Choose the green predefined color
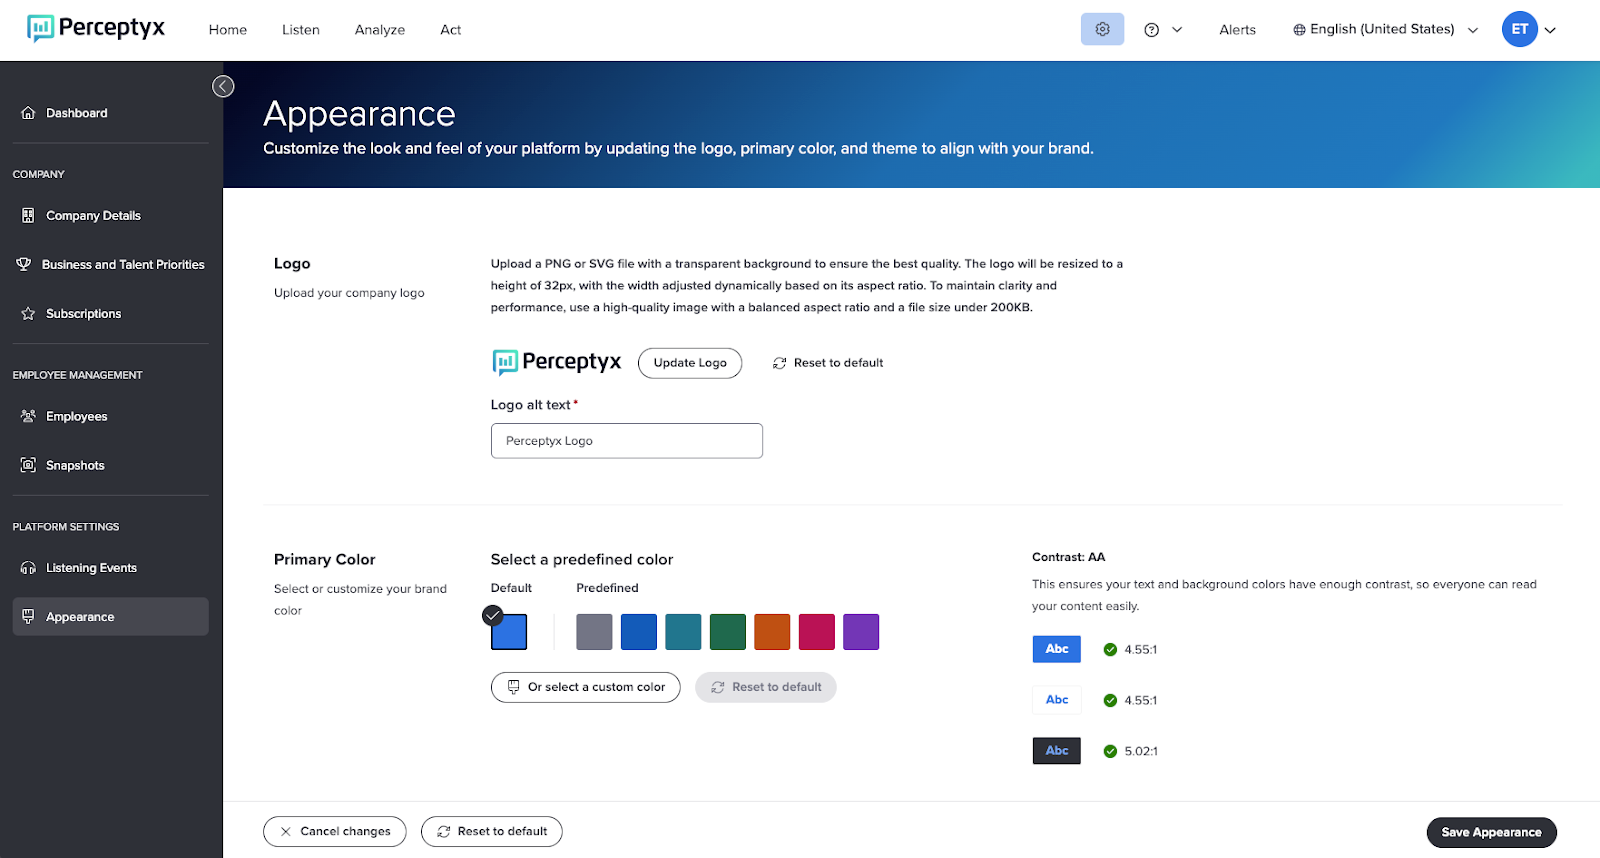 click(728, 632)
